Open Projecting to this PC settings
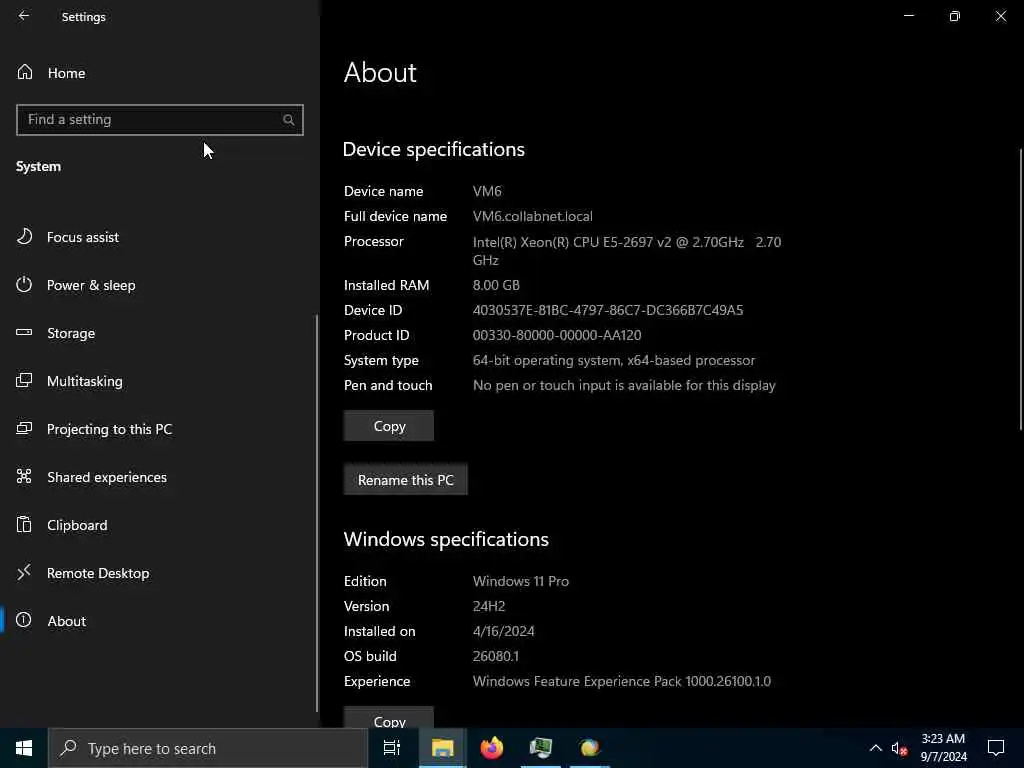Viewport: 1024px width, 768px height. click(x=159, y=429)
